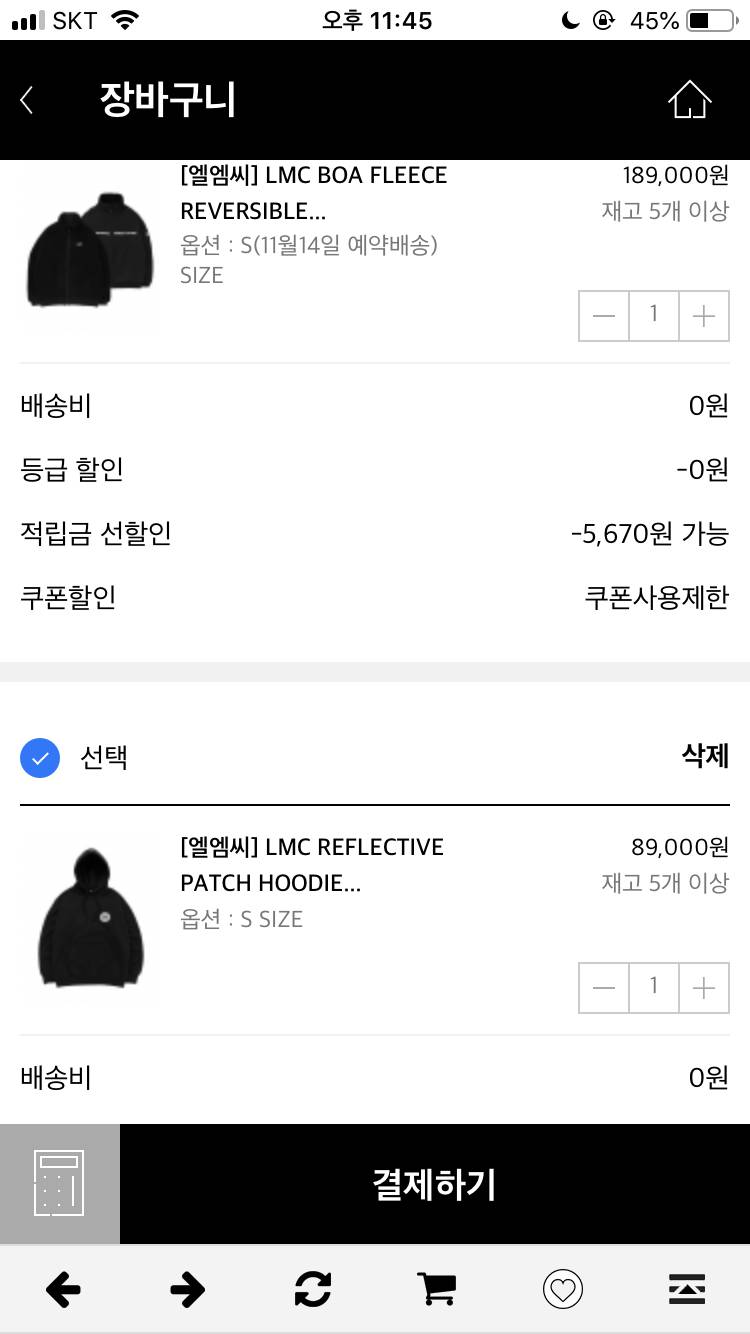Open the LMC Reflective Patch Hoodie title
Image resolution: width=750 pixels, height=1334 pixels.
[311, 865]
